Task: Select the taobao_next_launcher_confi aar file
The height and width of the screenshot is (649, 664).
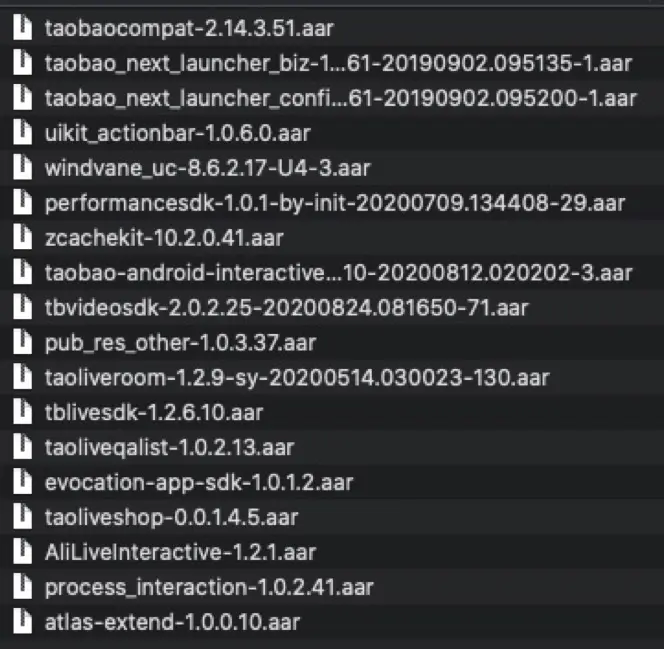Action: [x=340, y=99]
